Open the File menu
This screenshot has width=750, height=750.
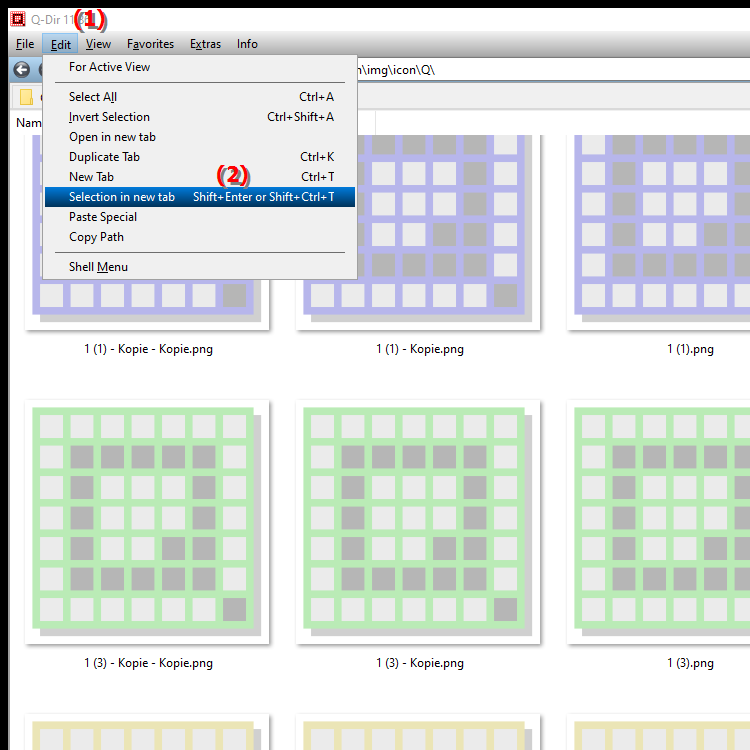tap(25, 44)
